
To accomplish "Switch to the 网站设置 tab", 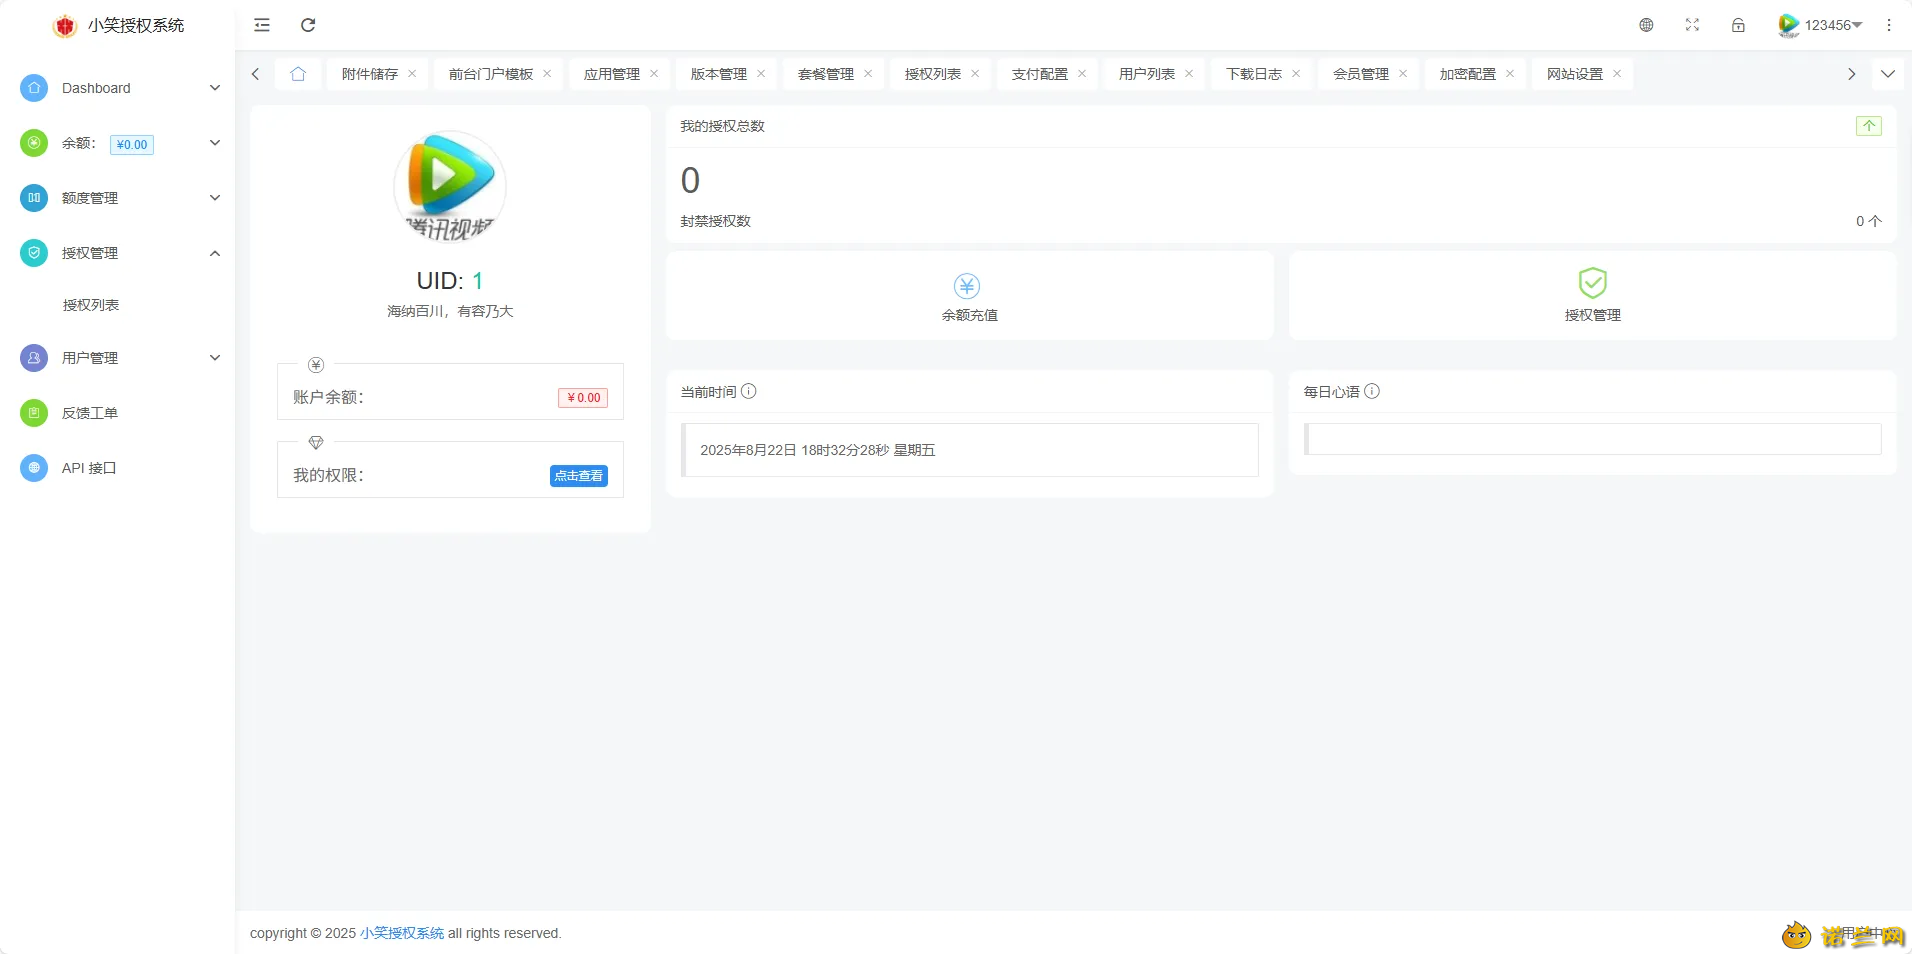I will (x=1575, y=74).
